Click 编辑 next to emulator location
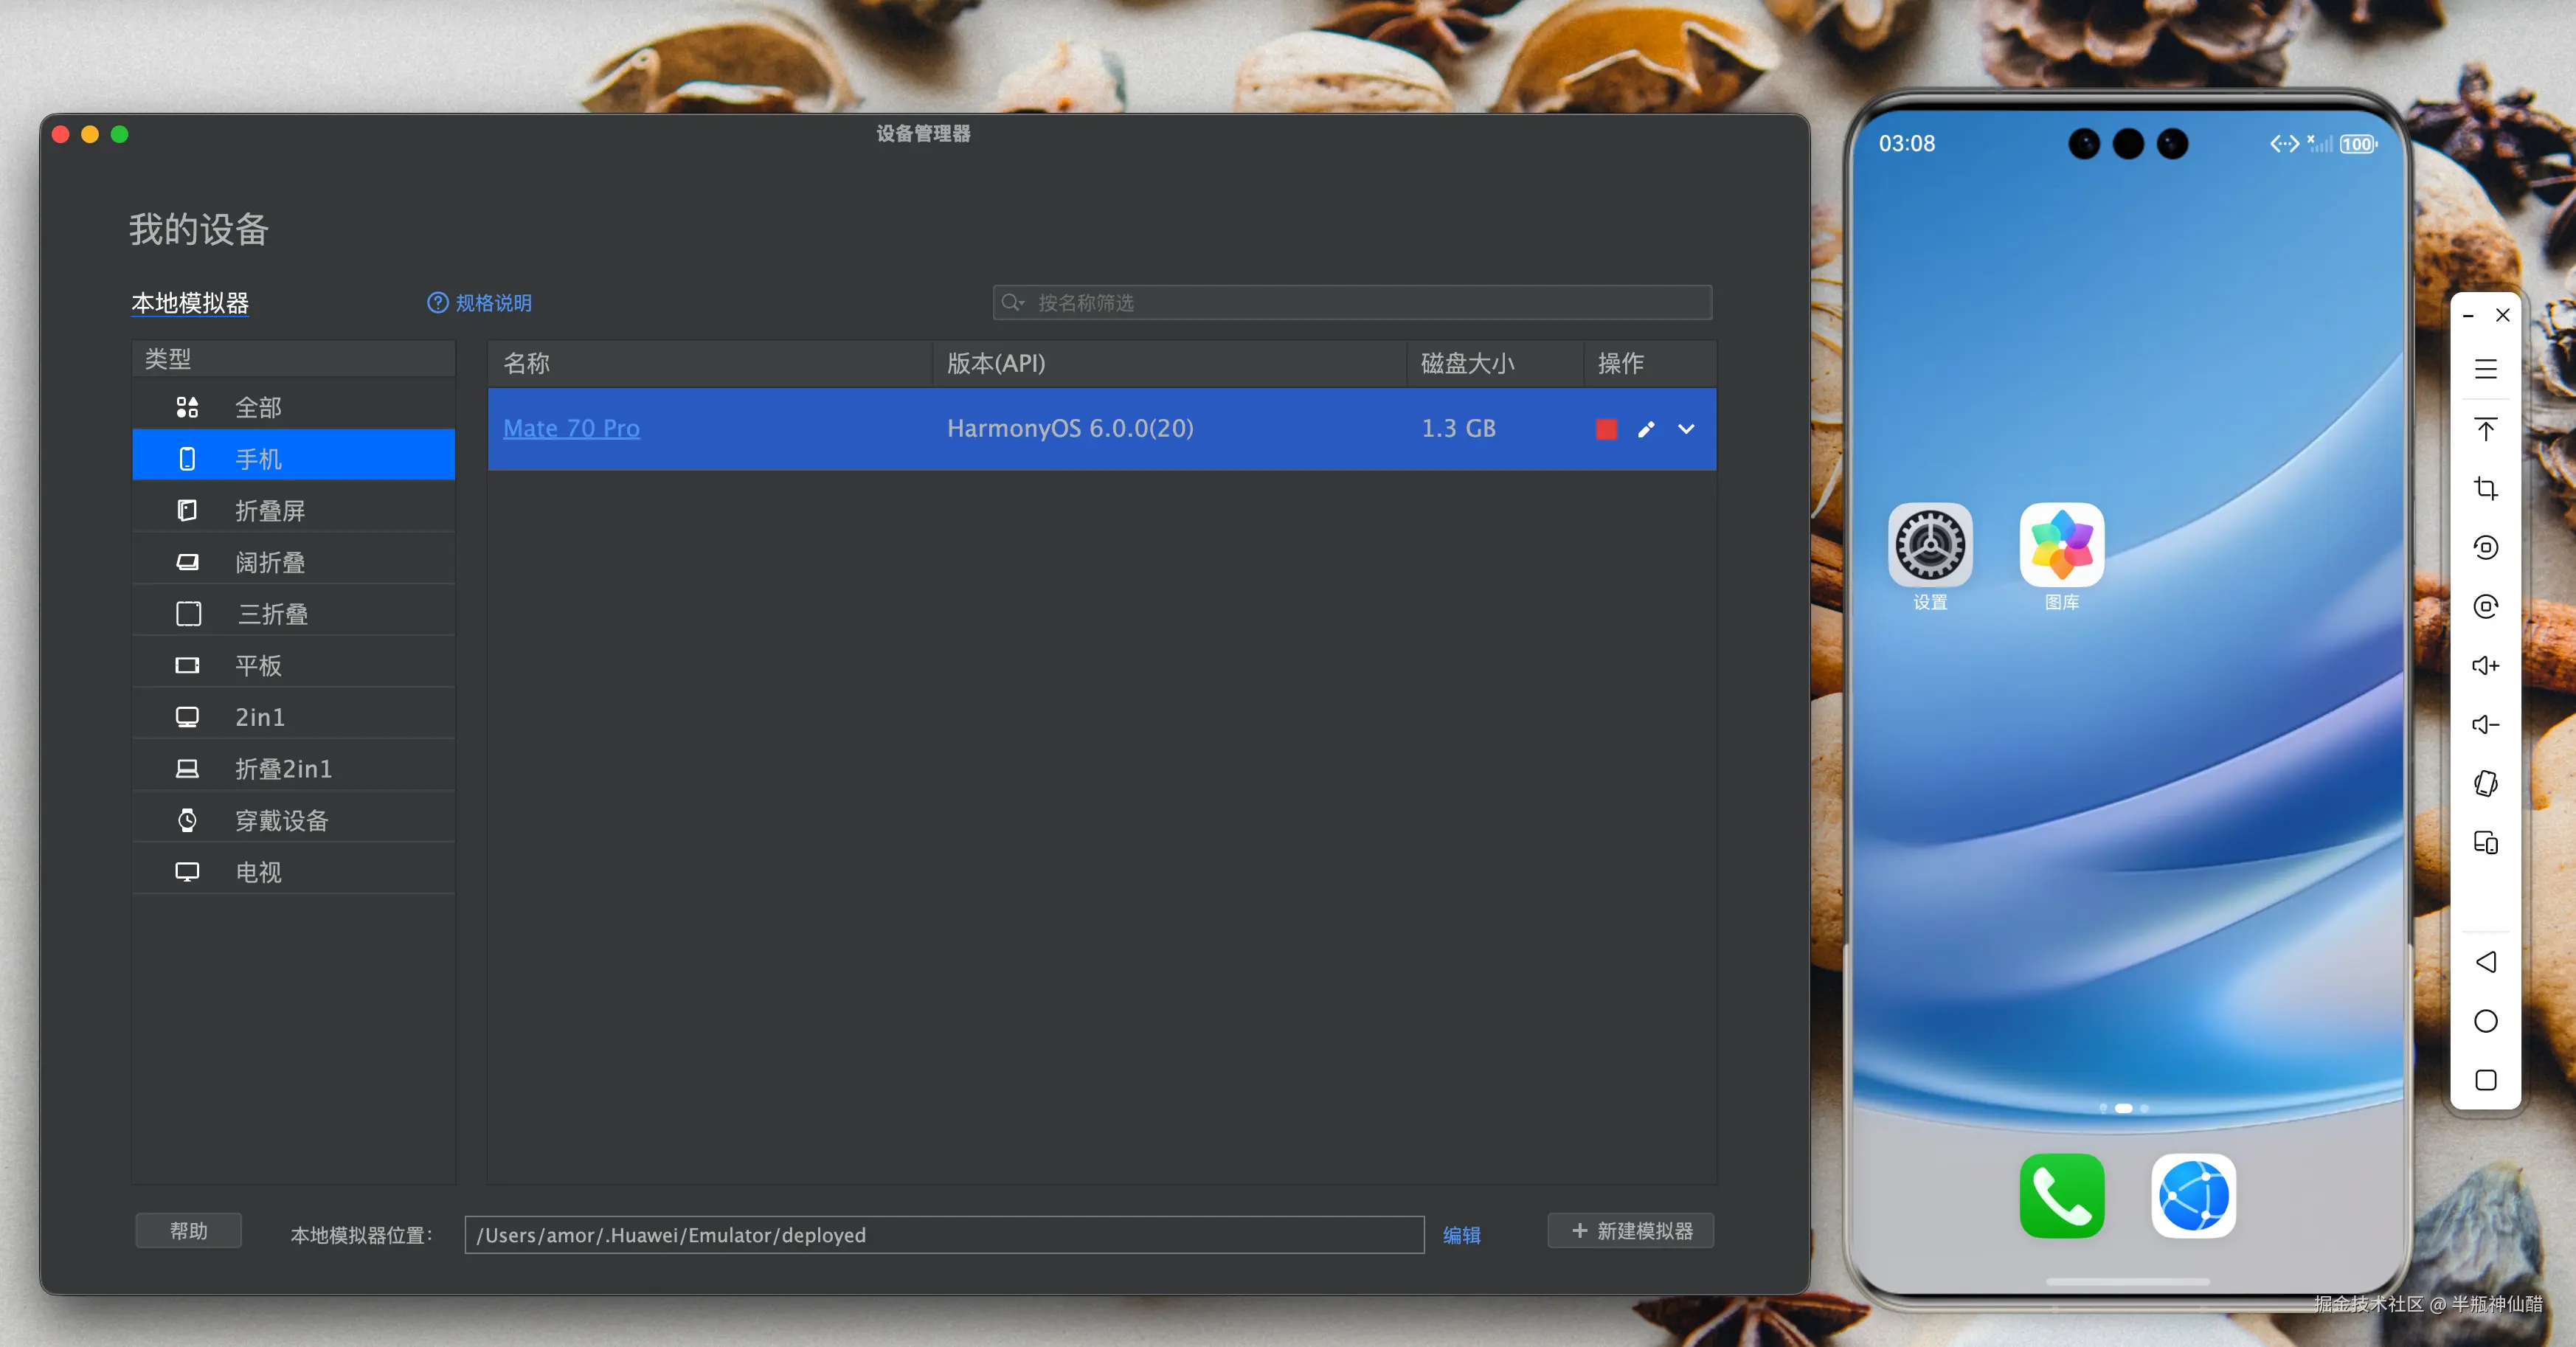The image size is (2576, 1347). [1461, 1235]
